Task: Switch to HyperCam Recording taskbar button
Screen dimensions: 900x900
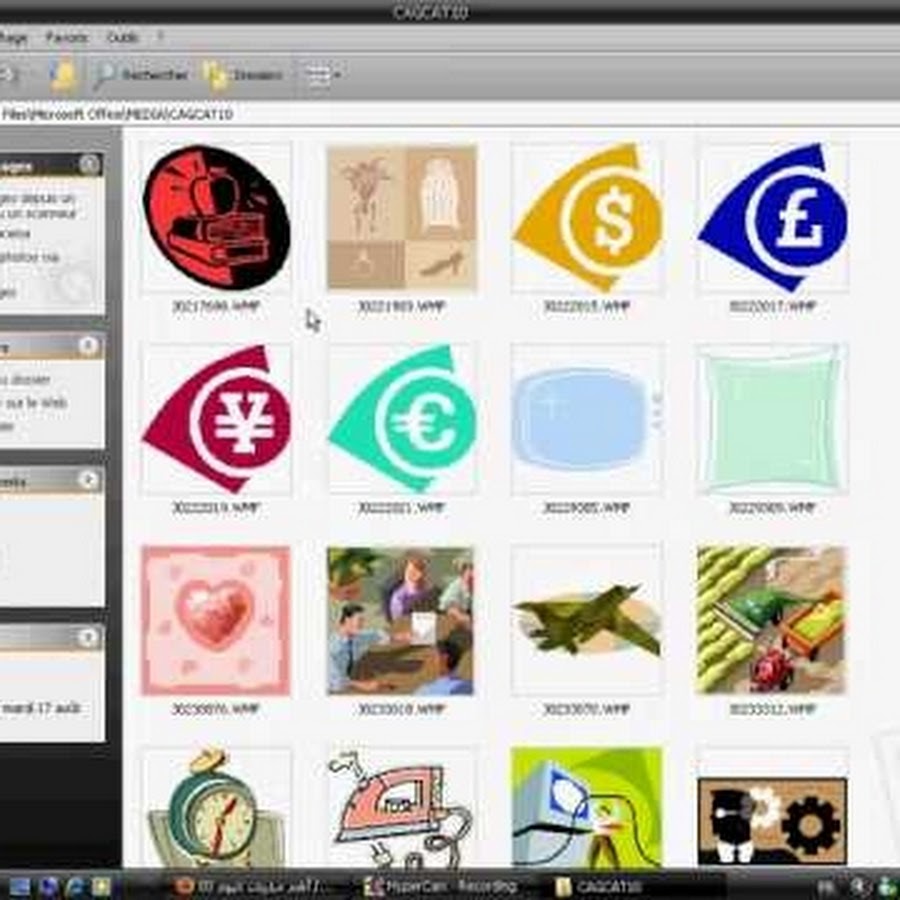Action: (x=440, y=886)
